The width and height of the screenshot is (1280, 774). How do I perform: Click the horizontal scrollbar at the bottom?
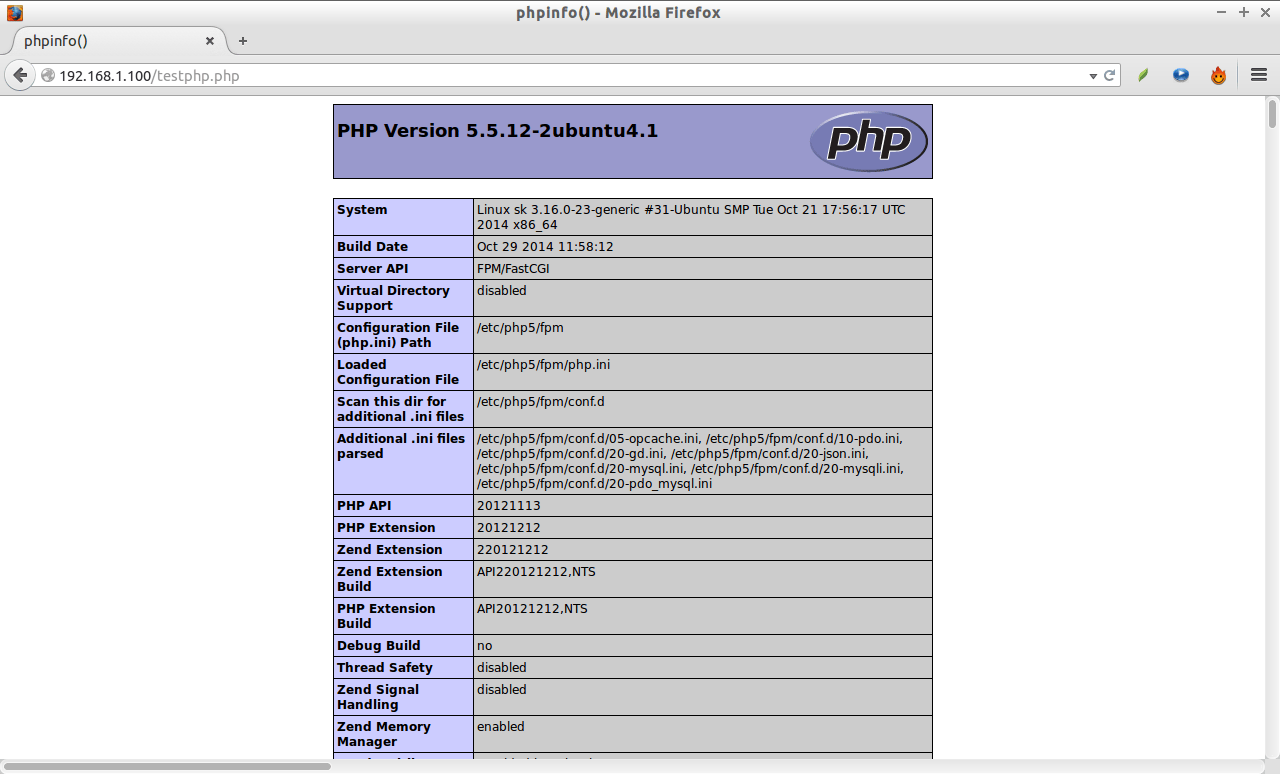pos(168,767)
